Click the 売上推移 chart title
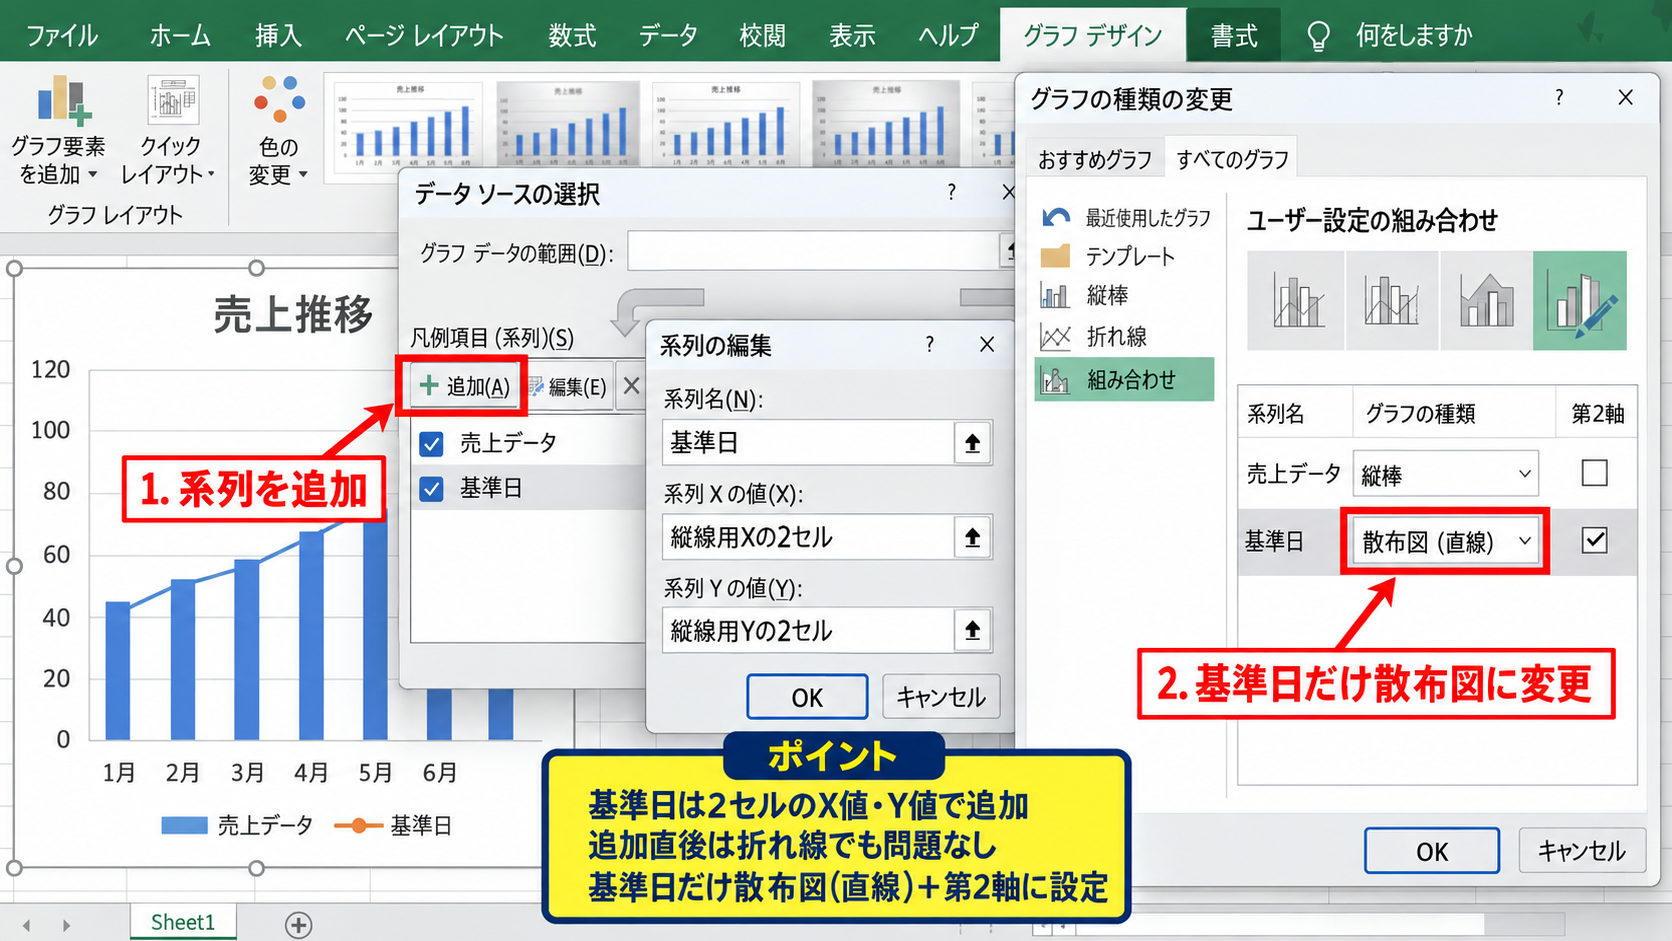 coord(293,314)
